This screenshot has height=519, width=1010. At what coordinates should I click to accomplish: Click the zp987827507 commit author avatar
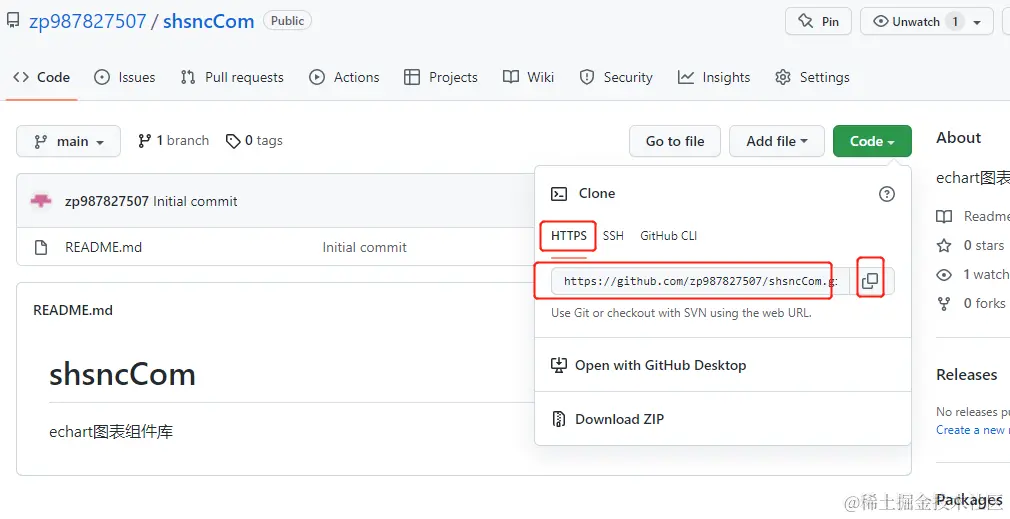pyautogui.click(x=41, y=201)
